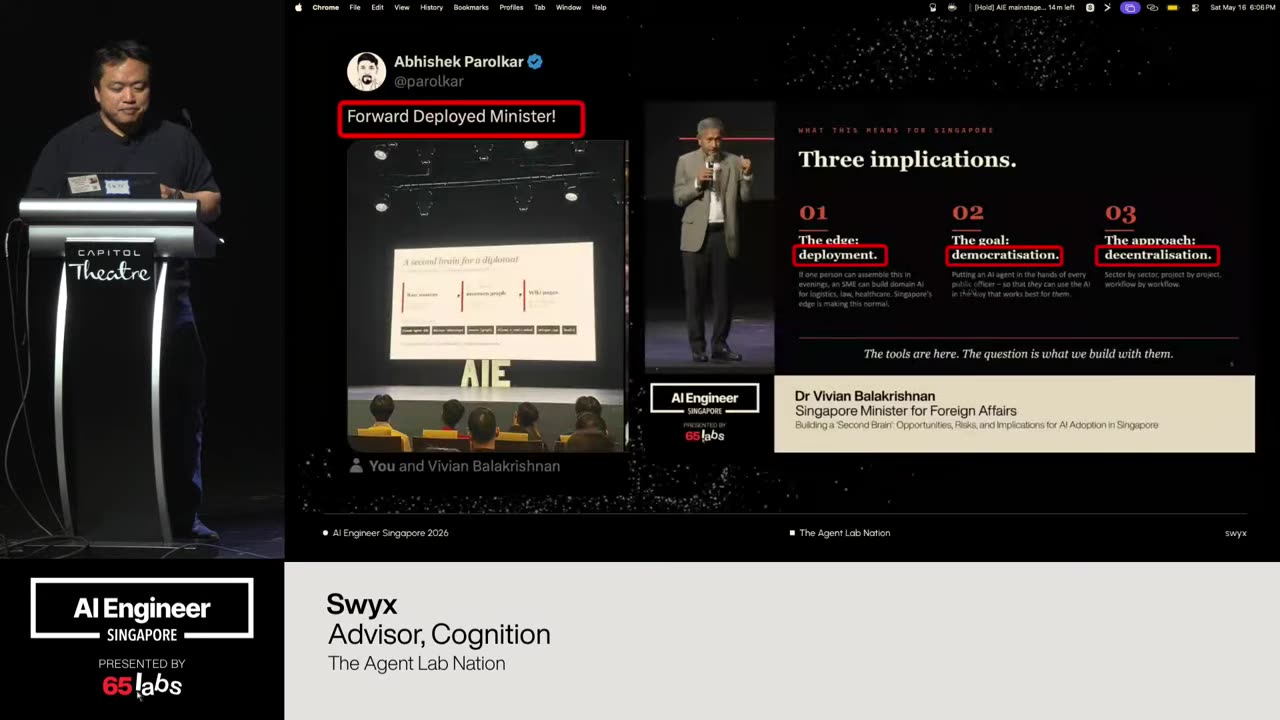Click the Abhishek Parolkar name

point(458,62)
